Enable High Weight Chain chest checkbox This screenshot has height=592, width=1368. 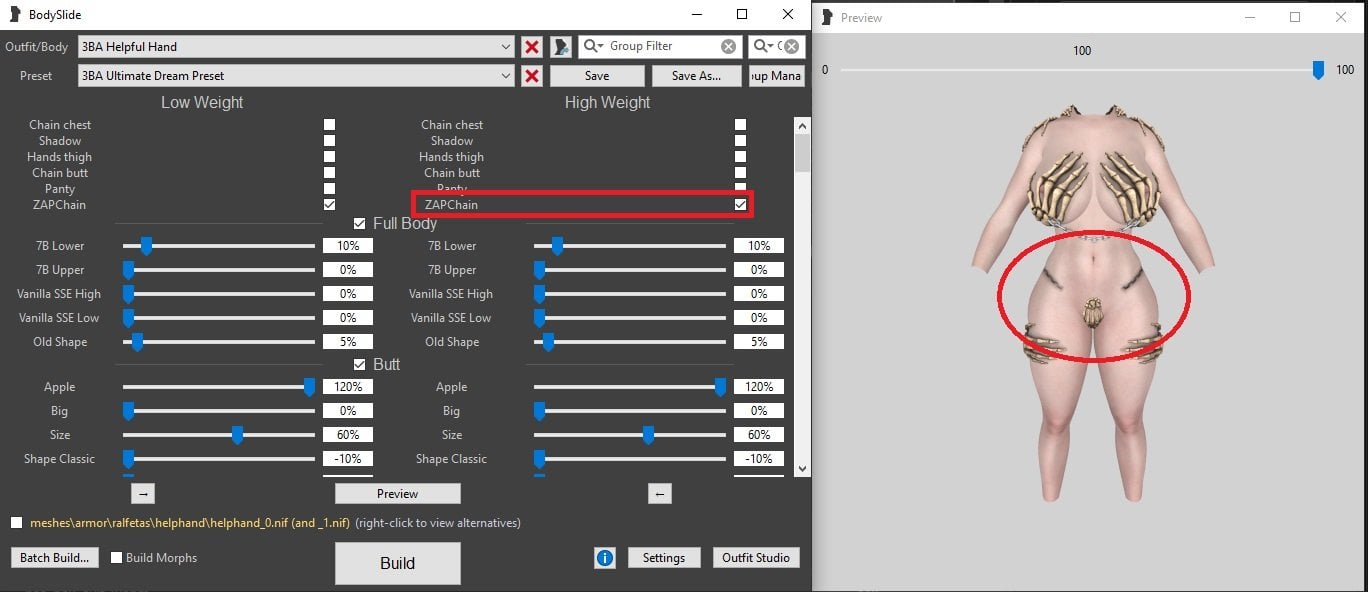click(x=740, y=125)
